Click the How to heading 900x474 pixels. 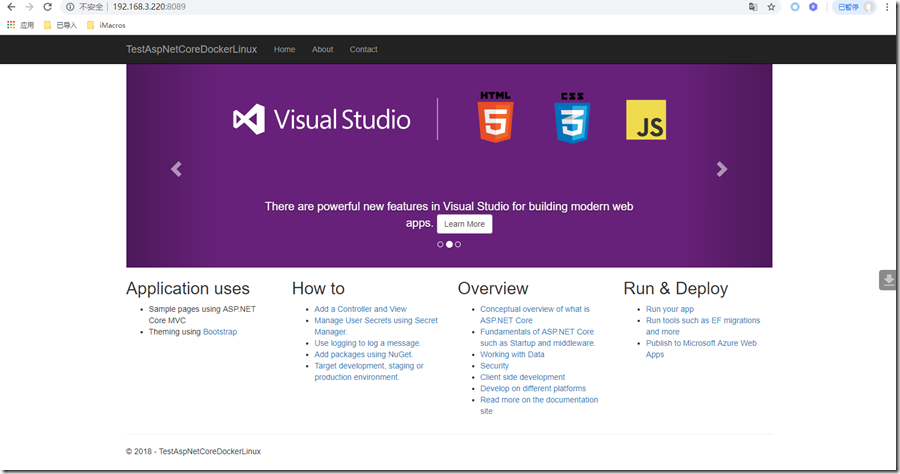319,288
